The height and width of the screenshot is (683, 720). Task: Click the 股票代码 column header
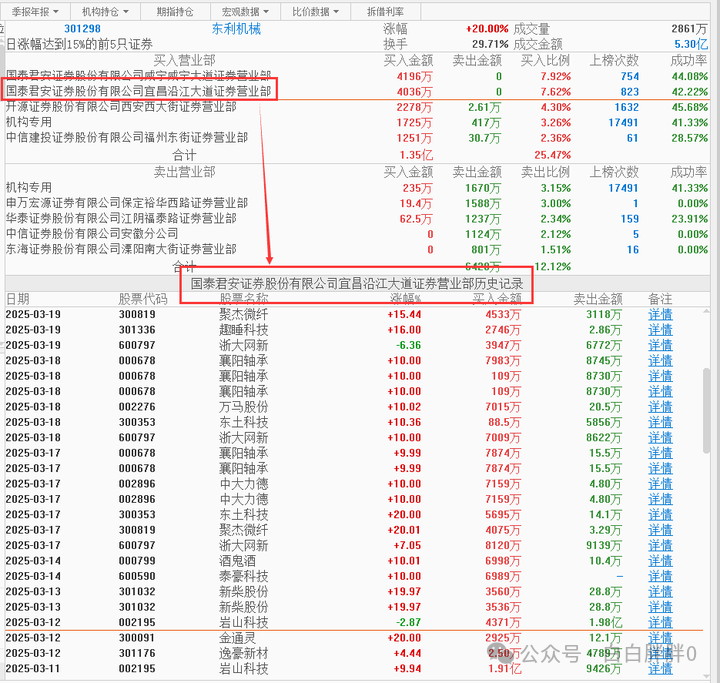pyautogui.click(x=143, y=299)
